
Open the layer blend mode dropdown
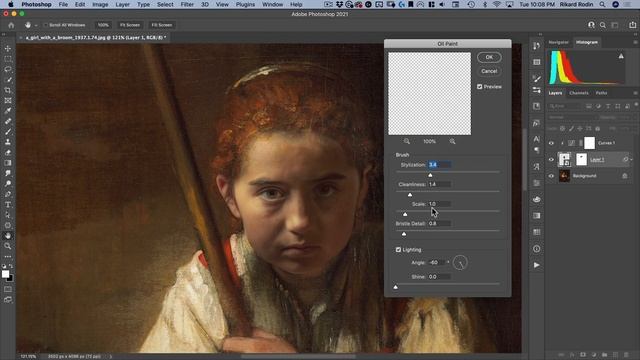click(571, 117)
